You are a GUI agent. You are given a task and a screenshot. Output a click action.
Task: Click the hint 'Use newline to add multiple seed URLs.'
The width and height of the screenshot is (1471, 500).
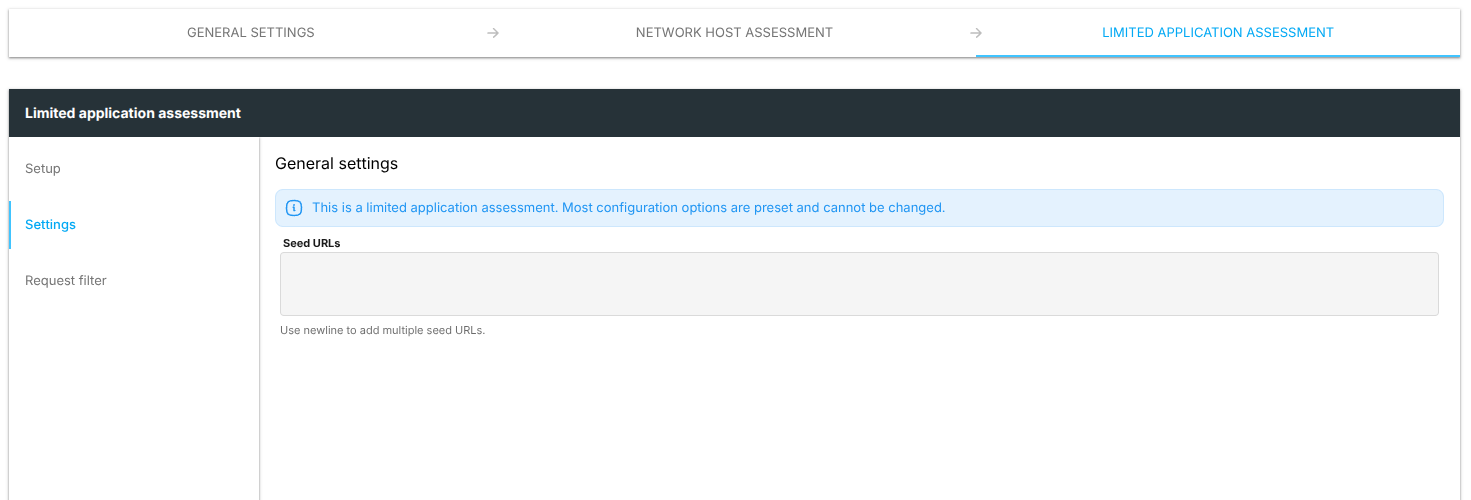(382, 330)
